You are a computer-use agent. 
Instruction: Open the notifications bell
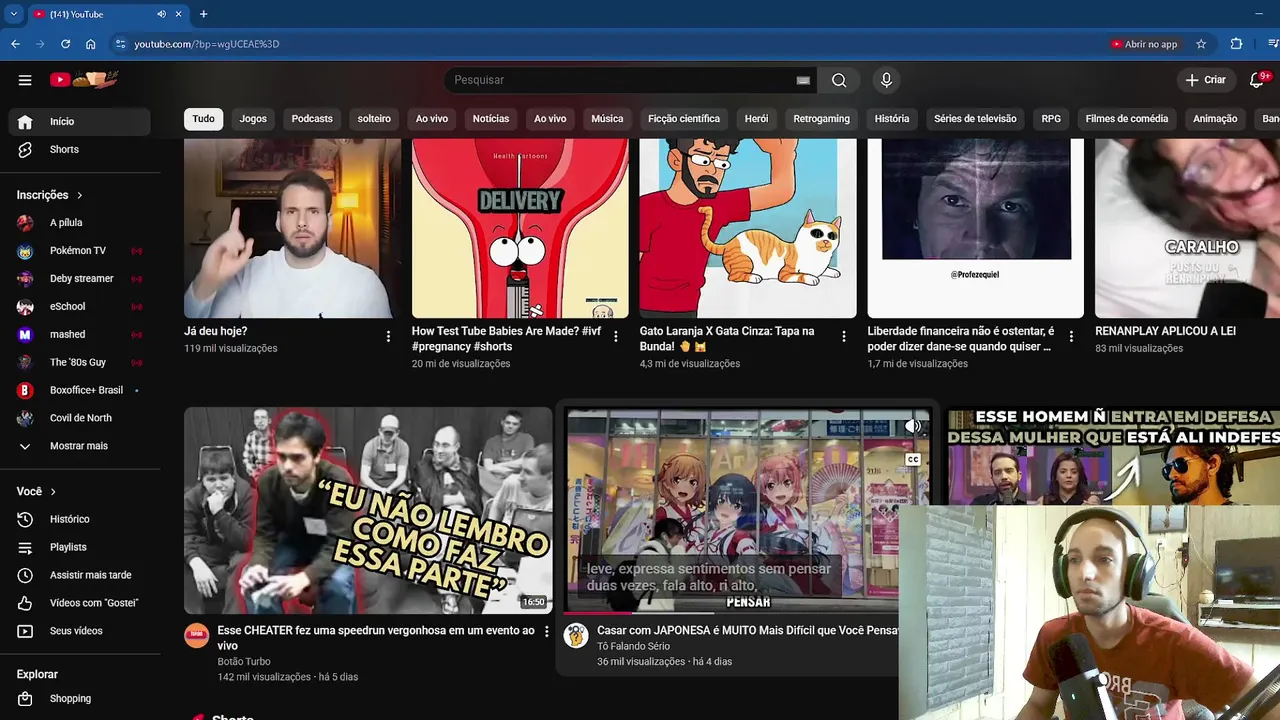[1257, 80]
